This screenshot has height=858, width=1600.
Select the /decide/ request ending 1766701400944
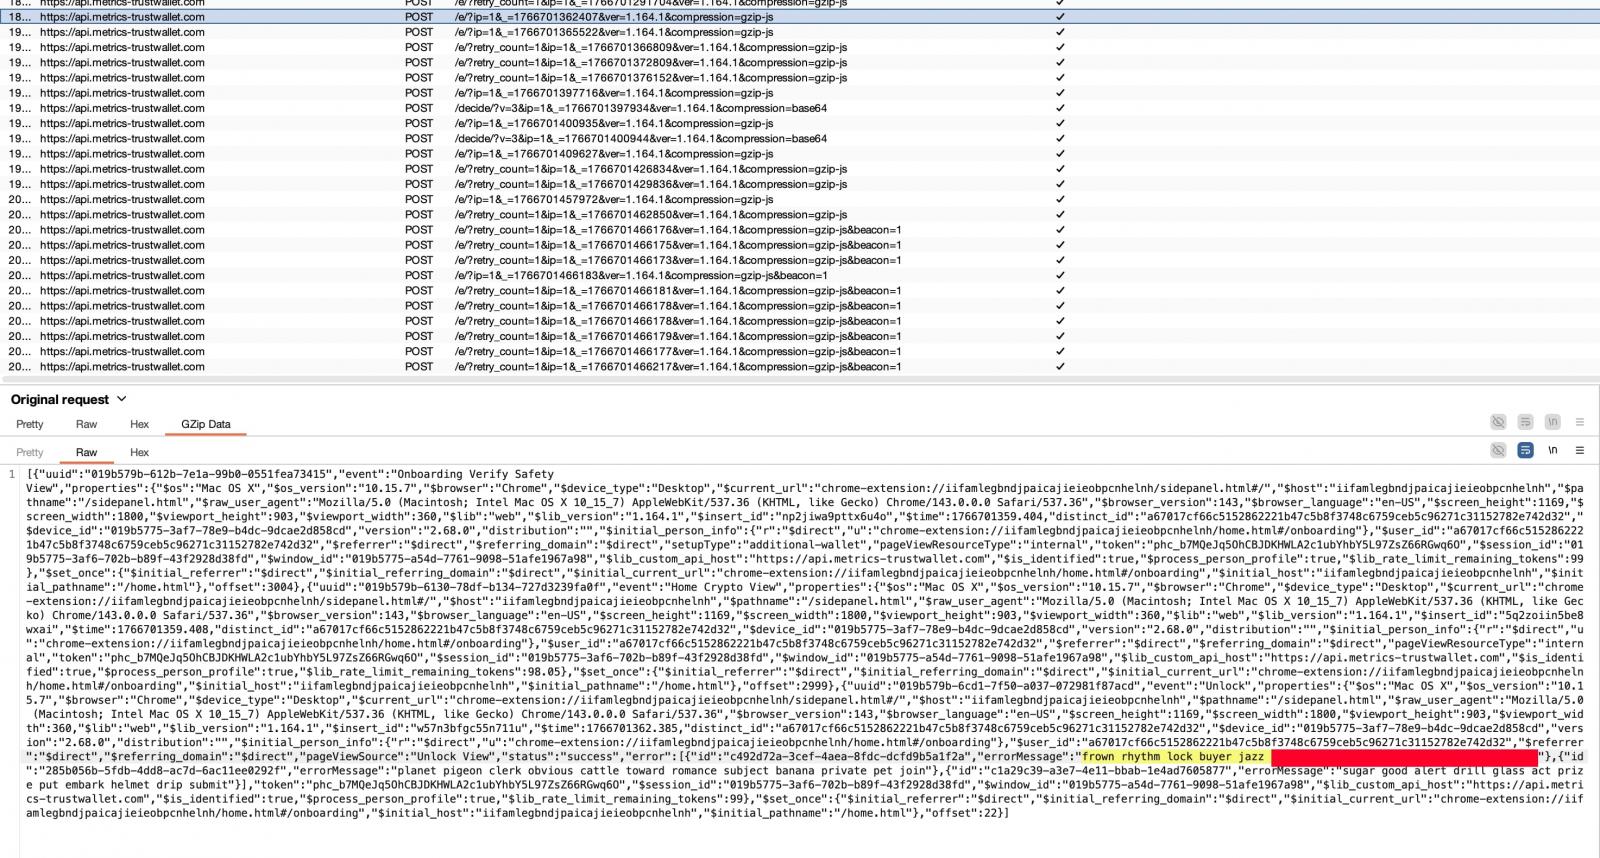coord(640,138)
